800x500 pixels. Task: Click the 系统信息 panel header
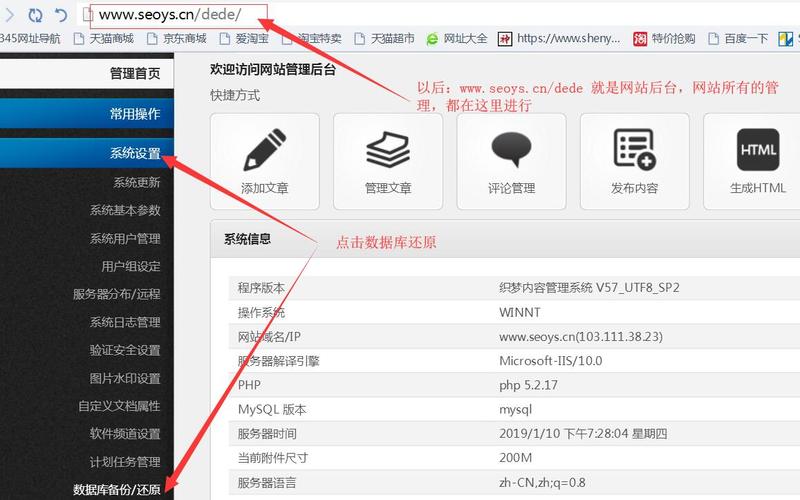(x=505, y=239)
